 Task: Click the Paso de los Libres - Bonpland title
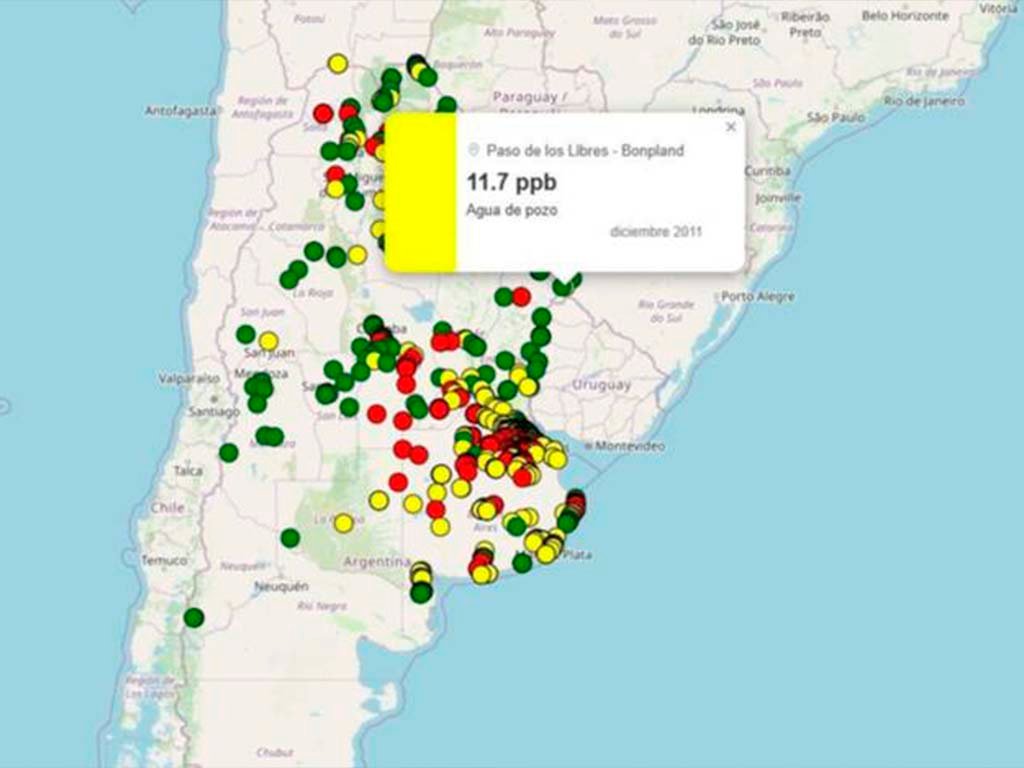pos(585,151)
